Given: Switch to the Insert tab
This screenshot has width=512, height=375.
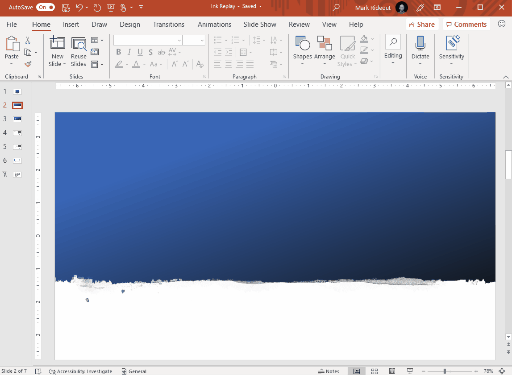Looking at the screenshot, I should click(71, 24).
